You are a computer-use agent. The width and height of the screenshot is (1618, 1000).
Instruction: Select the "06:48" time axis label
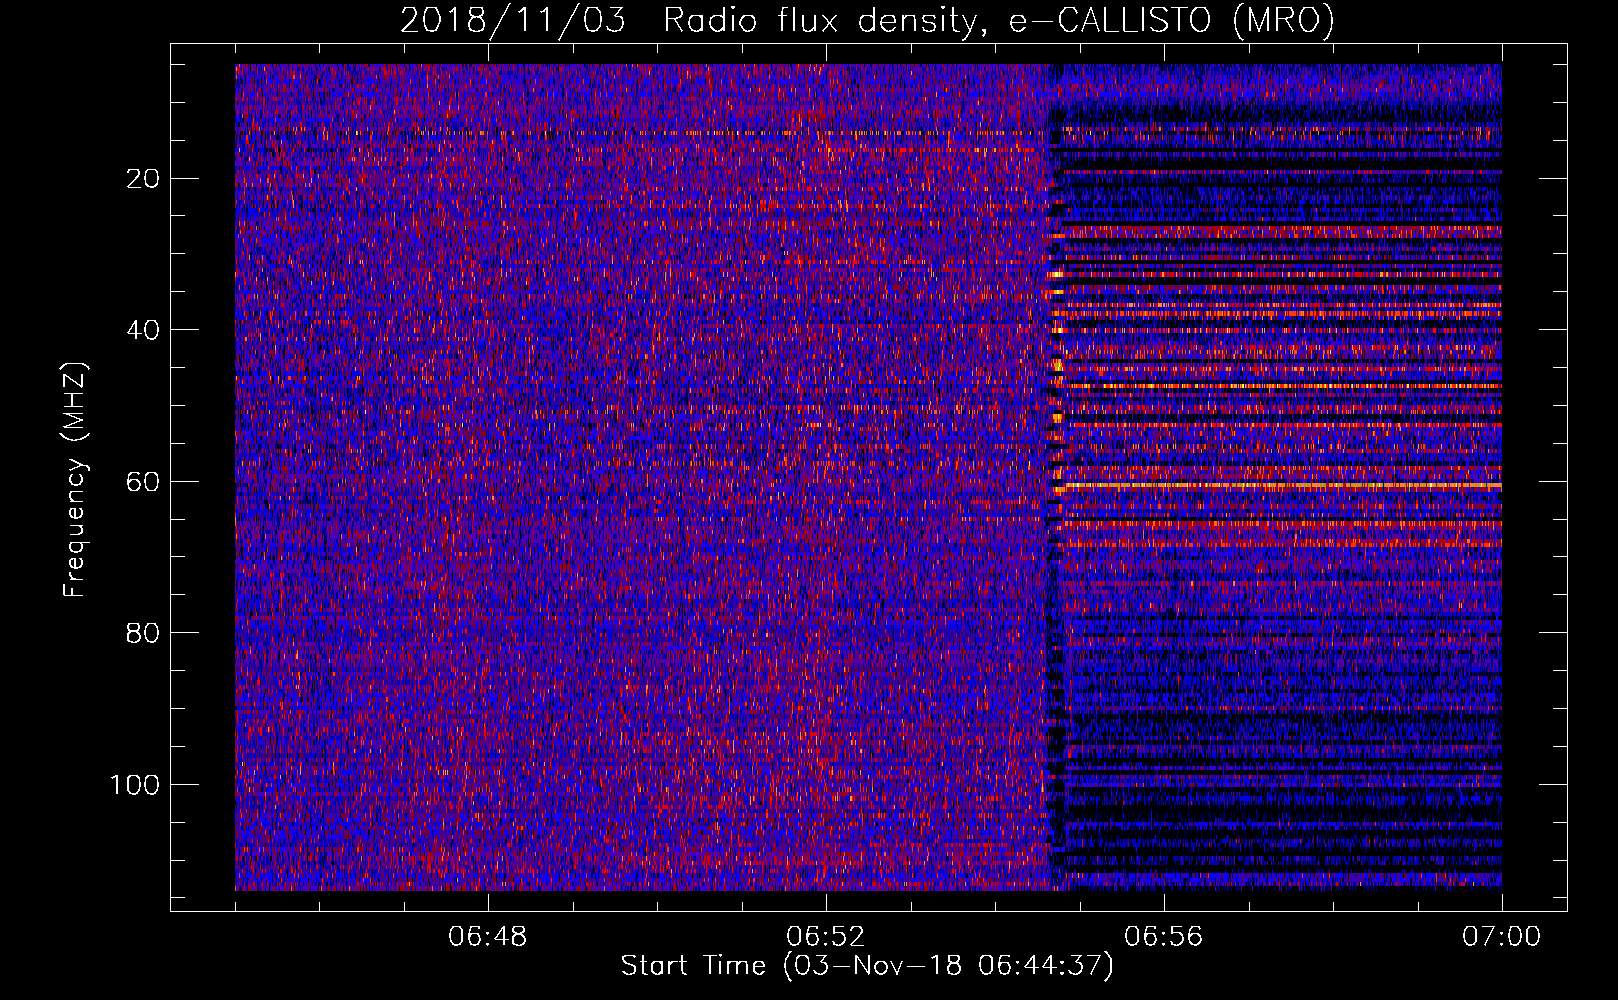pos(487,937)
